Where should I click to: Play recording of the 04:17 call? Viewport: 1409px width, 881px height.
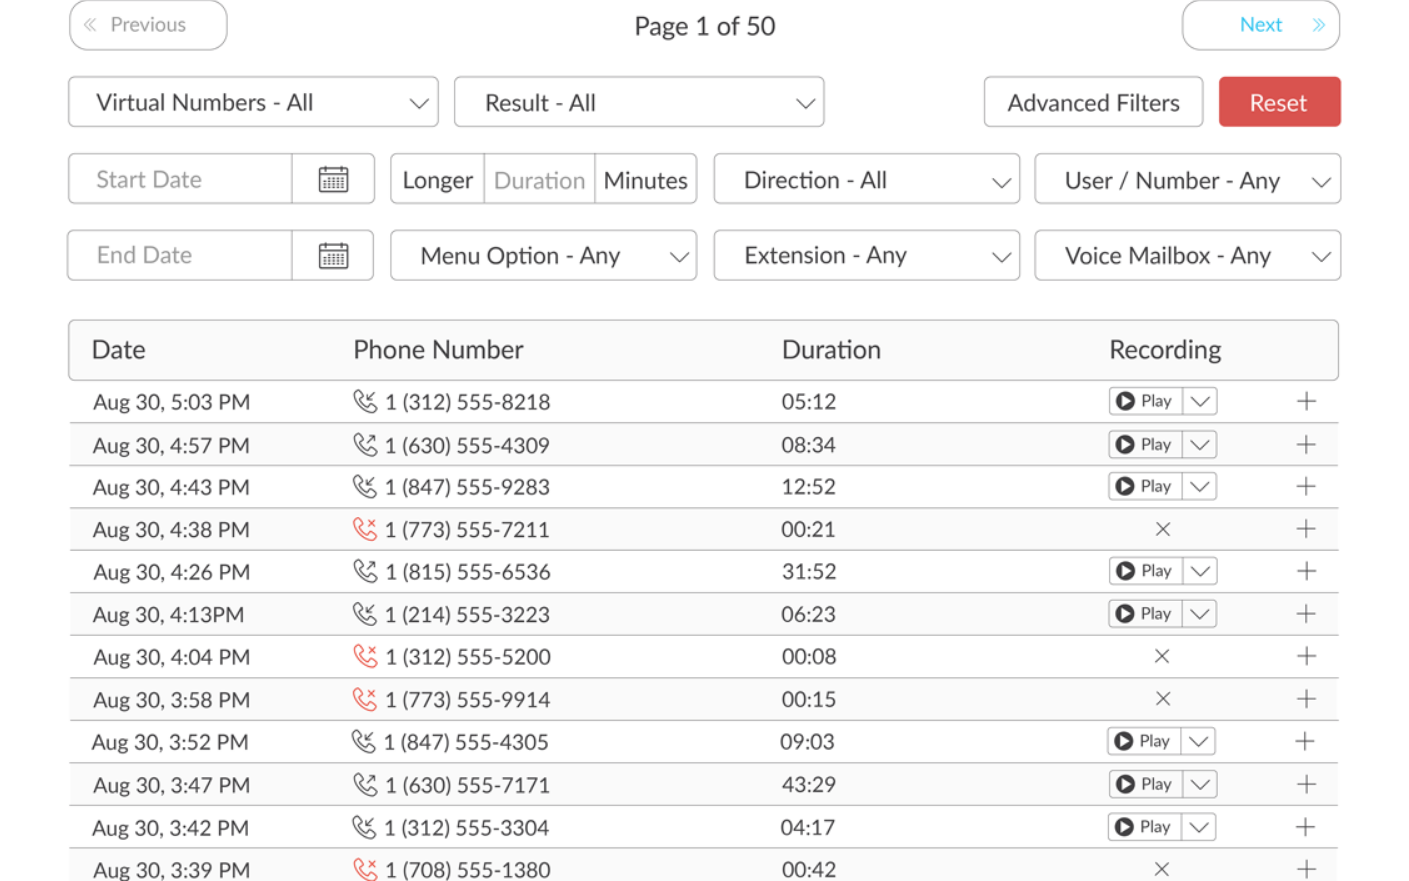point(1143,827)
